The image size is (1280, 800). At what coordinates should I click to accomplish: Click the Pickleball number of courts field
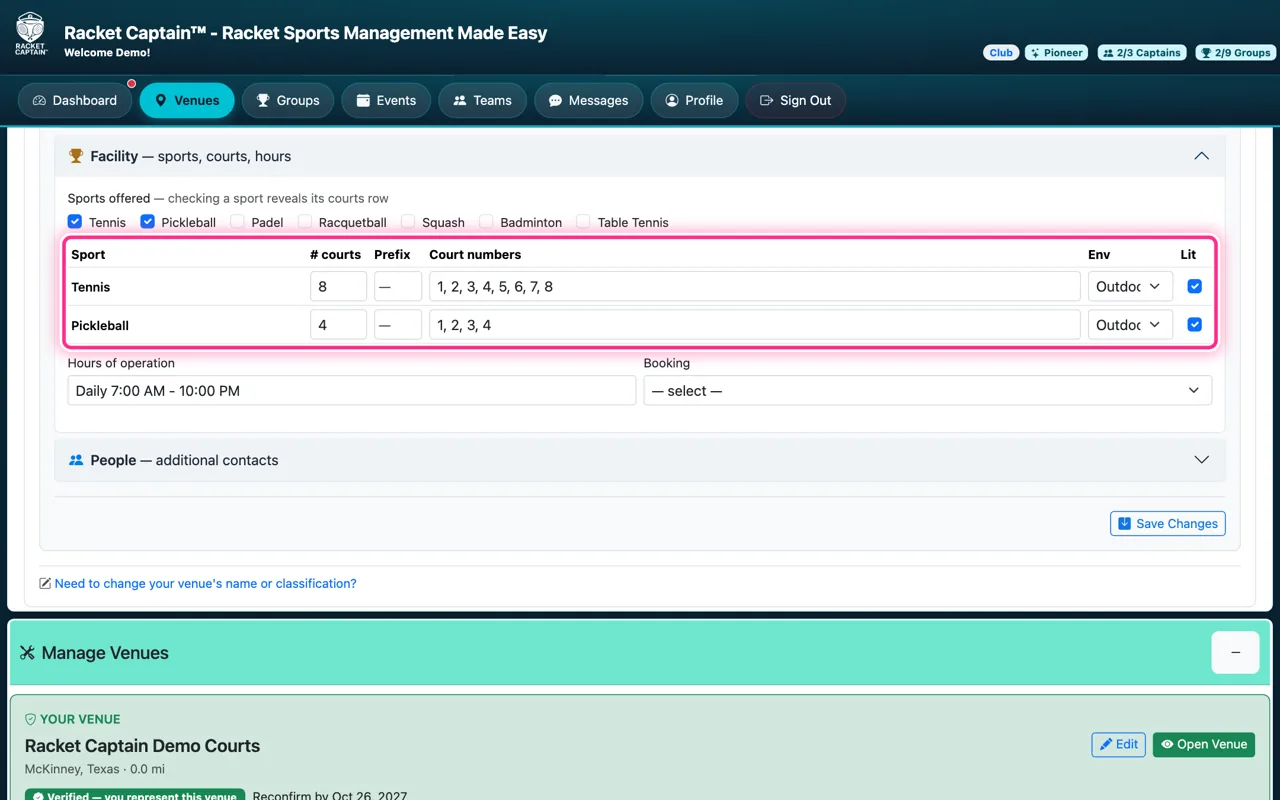tap(338, 324)
